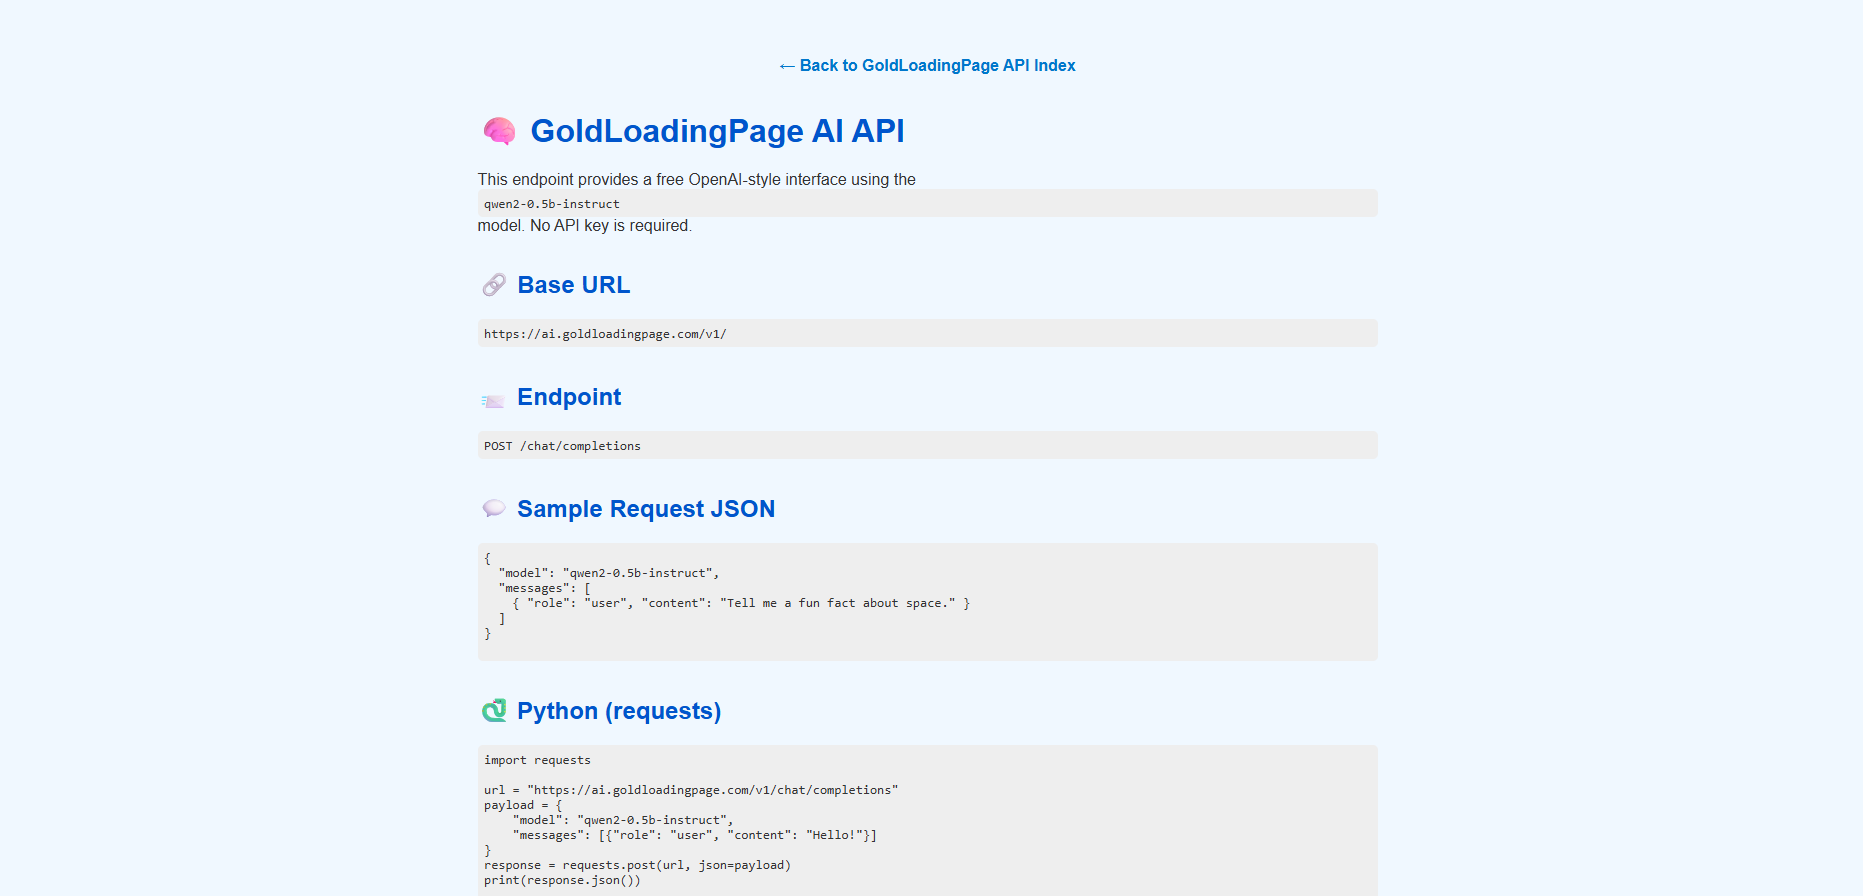The height and width of the screenshot is (896, 1863).
Task: Click the "Hello!" messages line in the Python code
Action: [695, 835]
